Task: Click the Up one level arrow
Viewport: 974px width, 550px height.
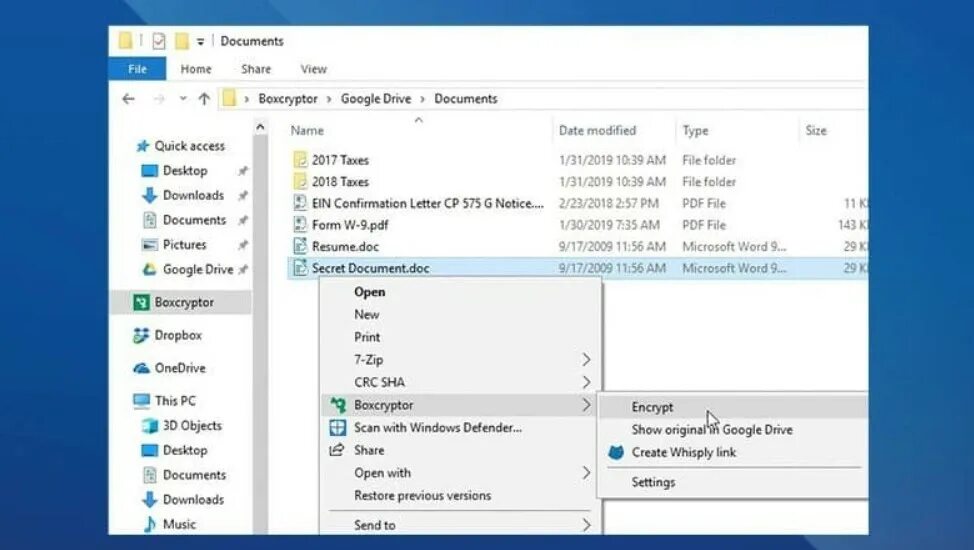Action: (204, 99)
